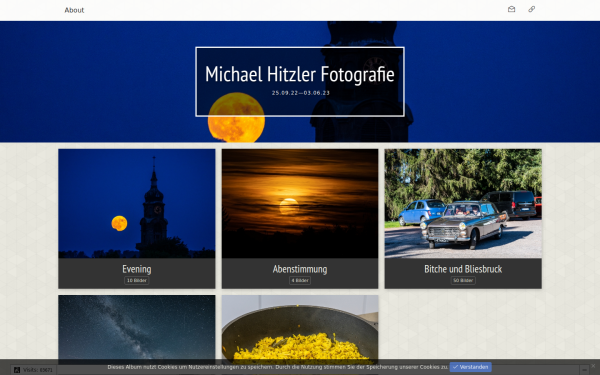This screenshot has width=600, height=375.
Task: Click the 50 Bilder badge
Action: (463, 280)
